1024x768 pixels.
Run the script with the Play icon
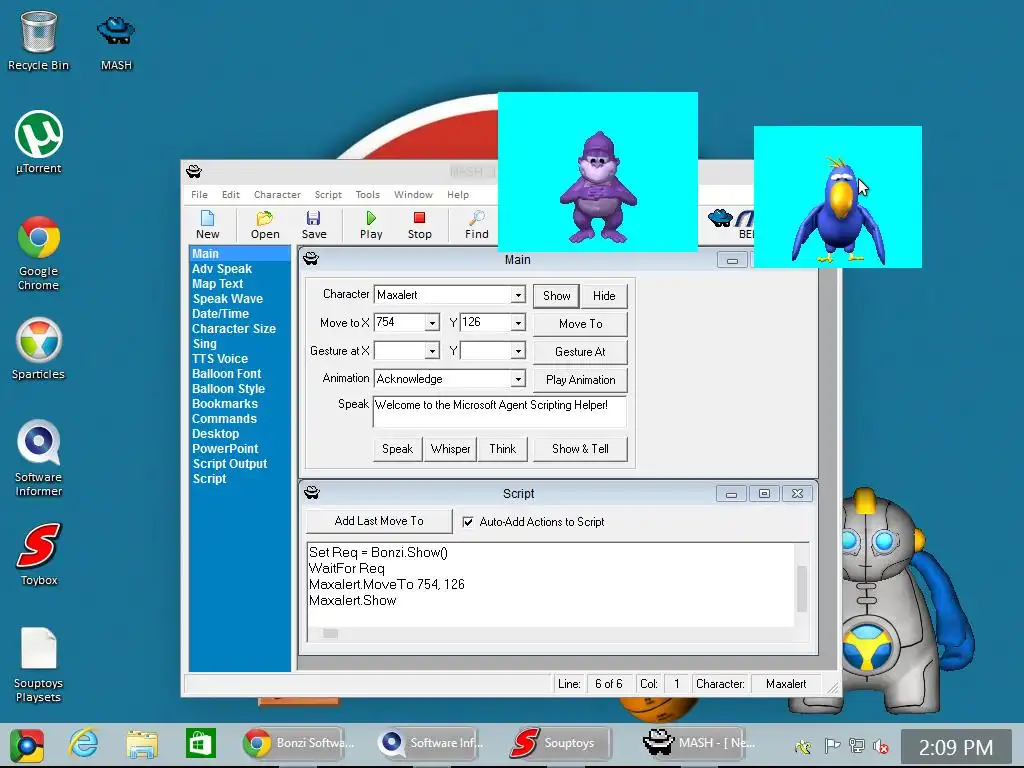[x=371, y=225]
